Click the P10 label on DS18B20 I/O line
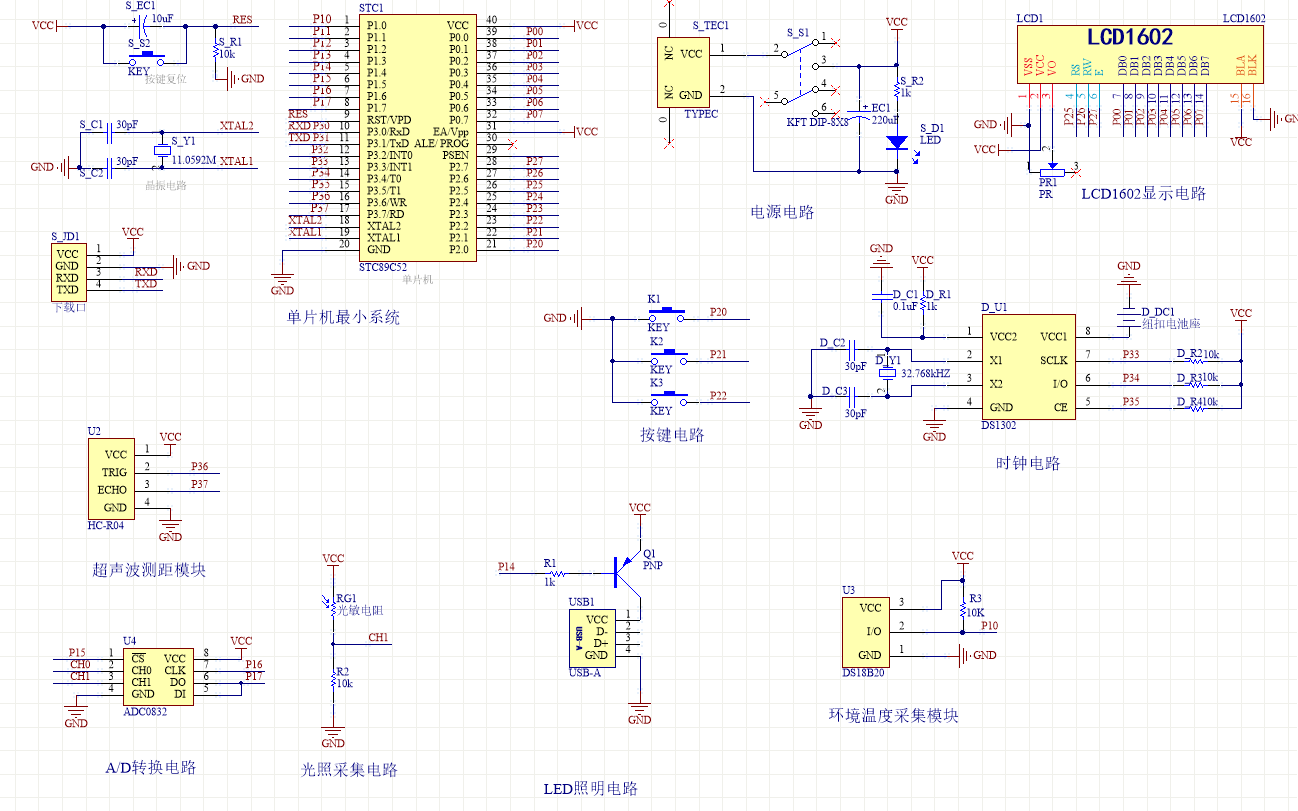Viewport: 1298px width, 811px height. [x=989, y=626]
